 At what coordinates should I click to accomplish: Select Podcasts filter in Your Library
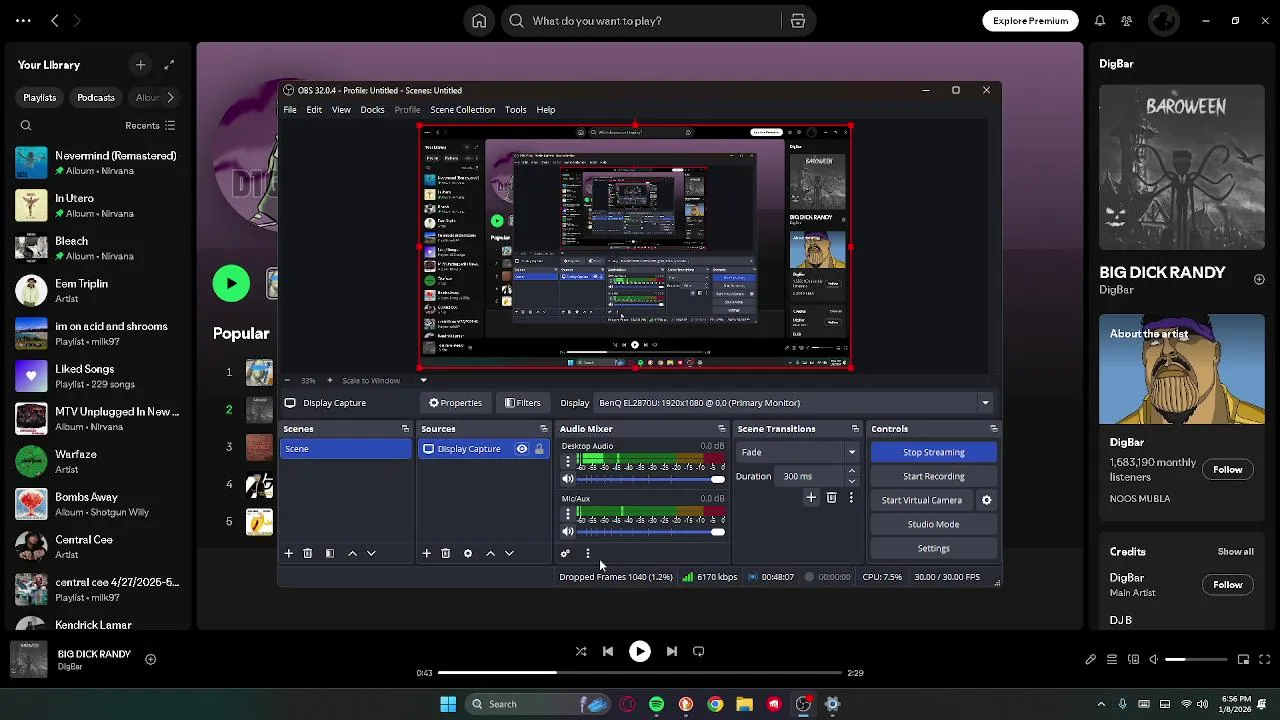tap(96, 98)
